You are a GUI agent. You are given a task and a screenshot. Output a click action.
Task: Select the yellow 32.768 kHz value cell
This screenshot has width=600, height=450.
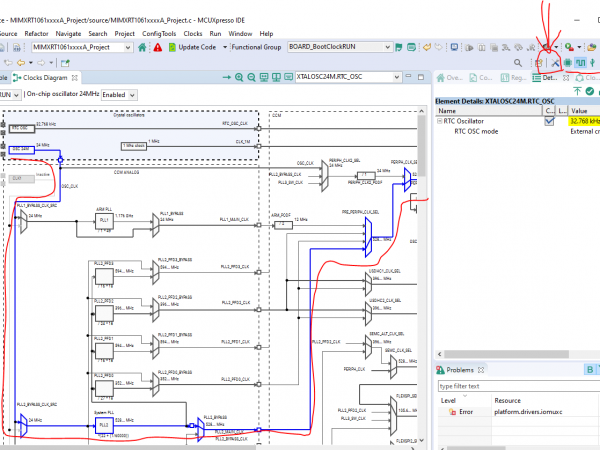(x=583, y=121)
